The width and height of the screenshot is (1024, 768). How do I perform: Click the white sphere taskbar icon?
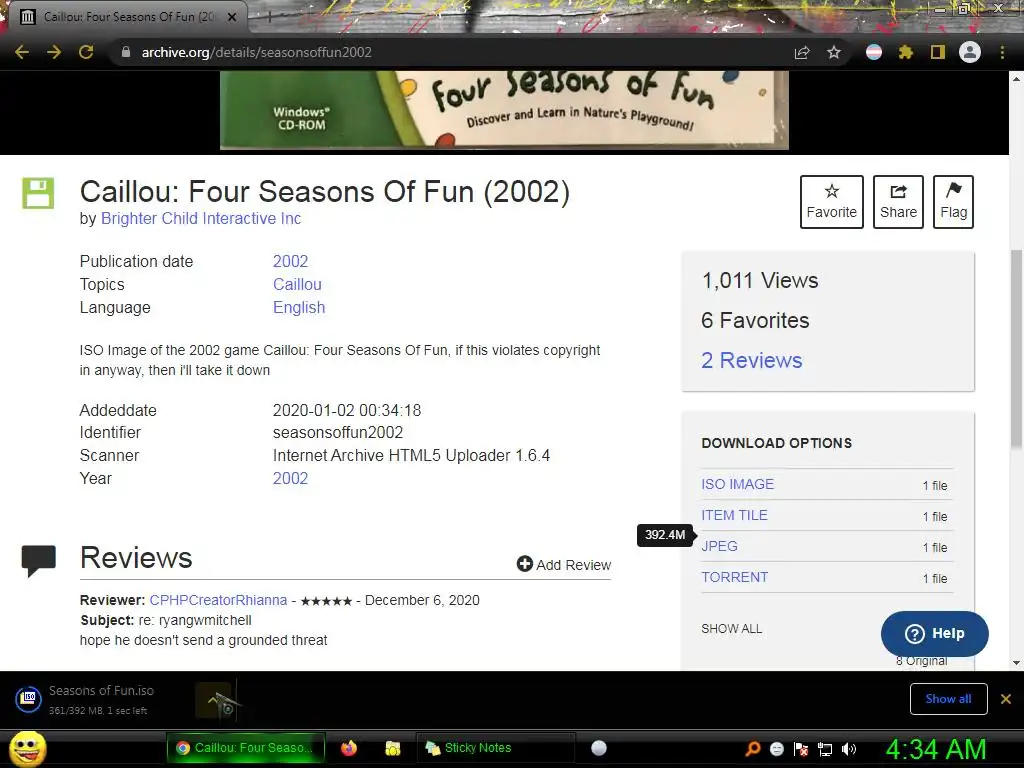click(x=599, y=748)
